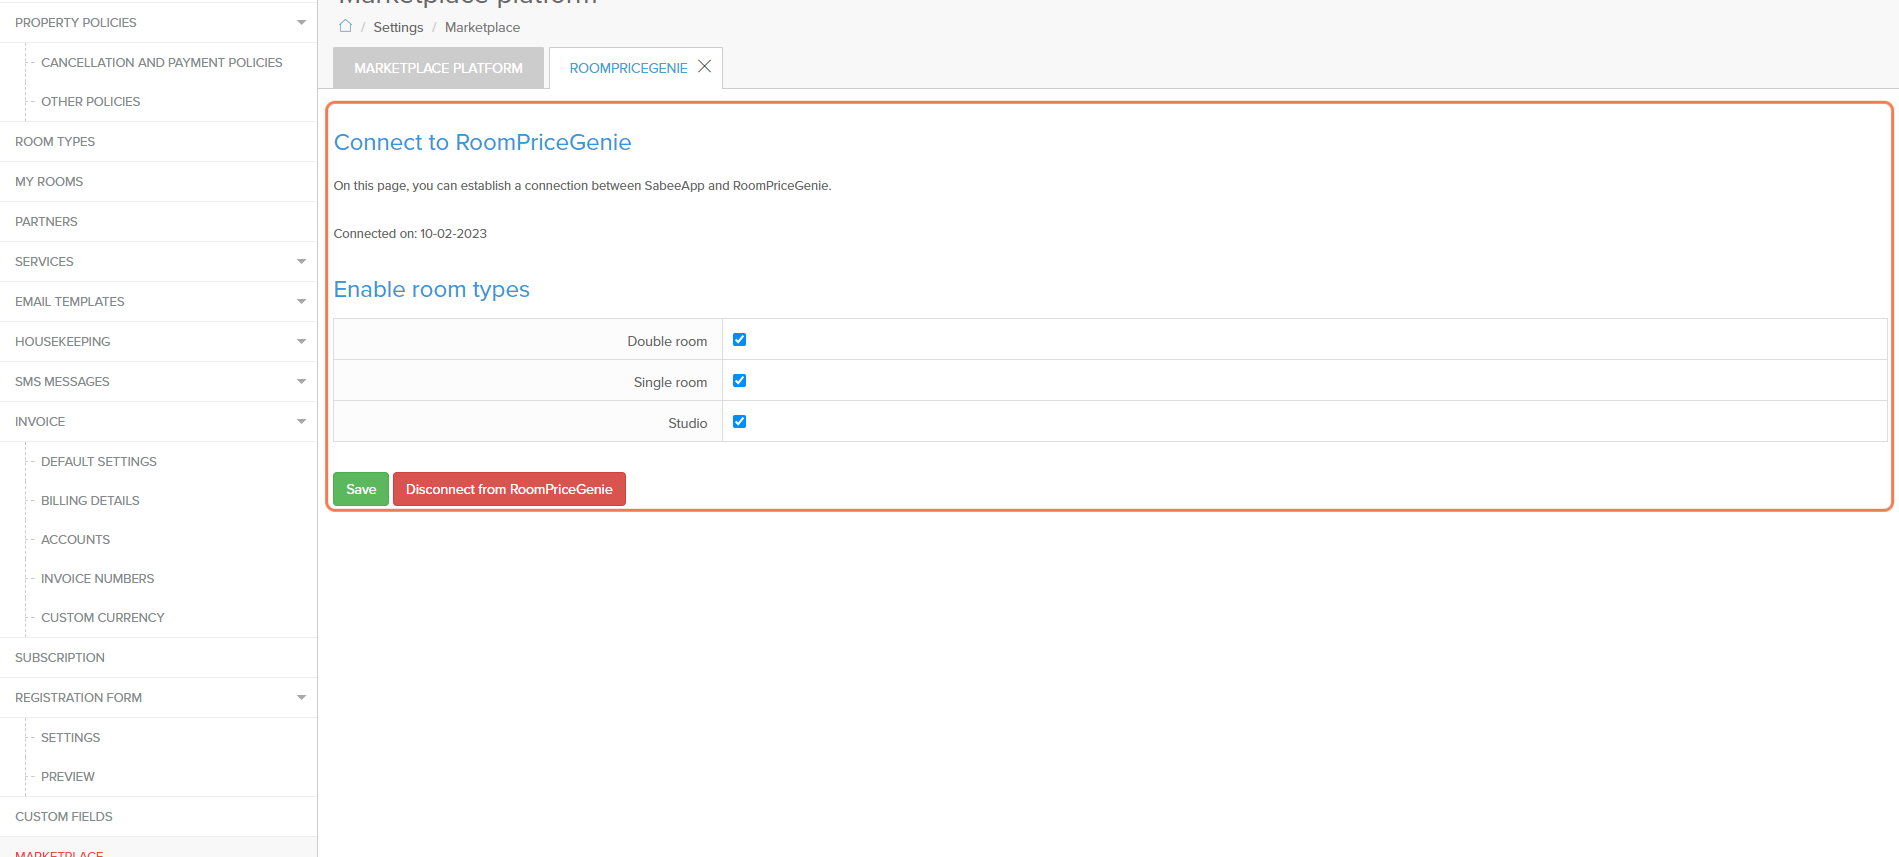Open Custom Fields
This screenshot has width=1899, height=857.
point(64,816)
